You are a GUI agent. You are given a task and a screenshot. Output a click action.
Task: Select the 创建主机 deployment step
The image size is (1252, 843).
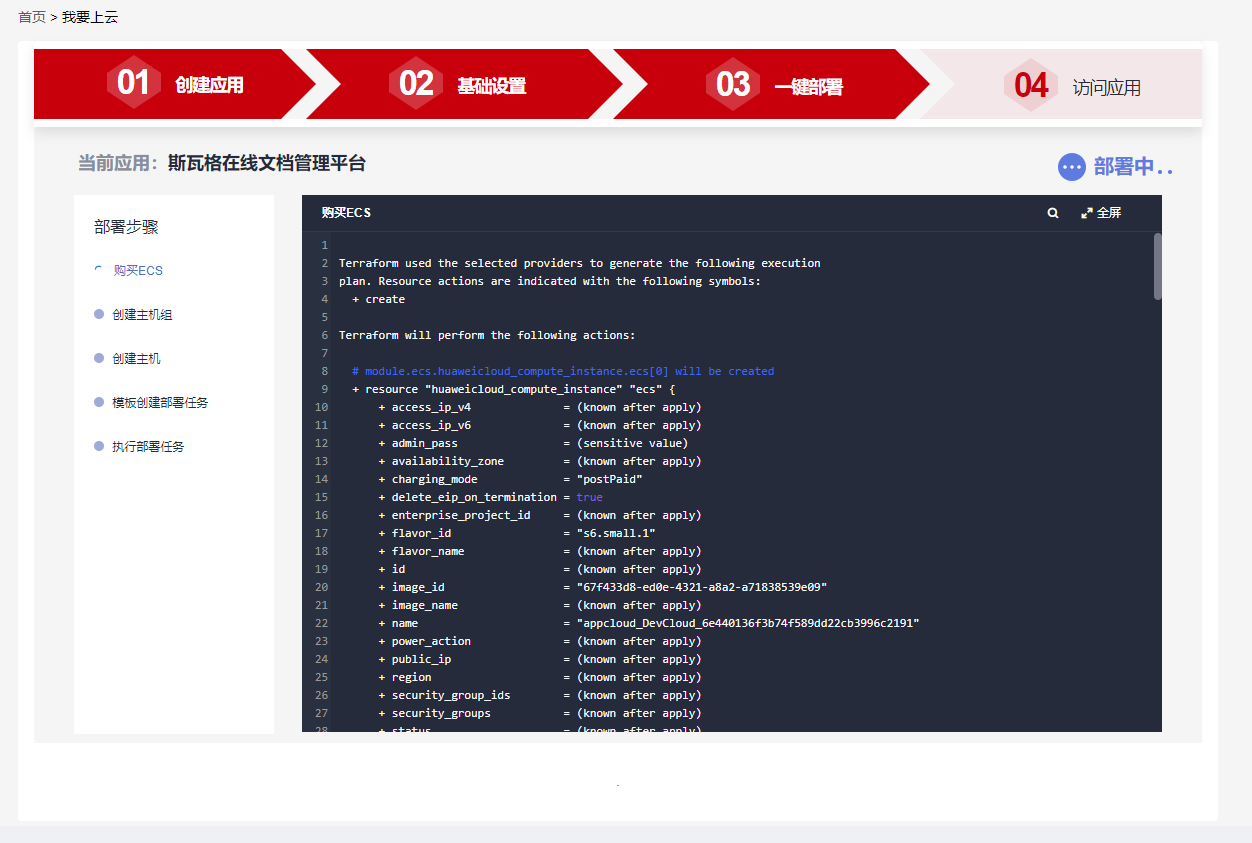point(136,359)
